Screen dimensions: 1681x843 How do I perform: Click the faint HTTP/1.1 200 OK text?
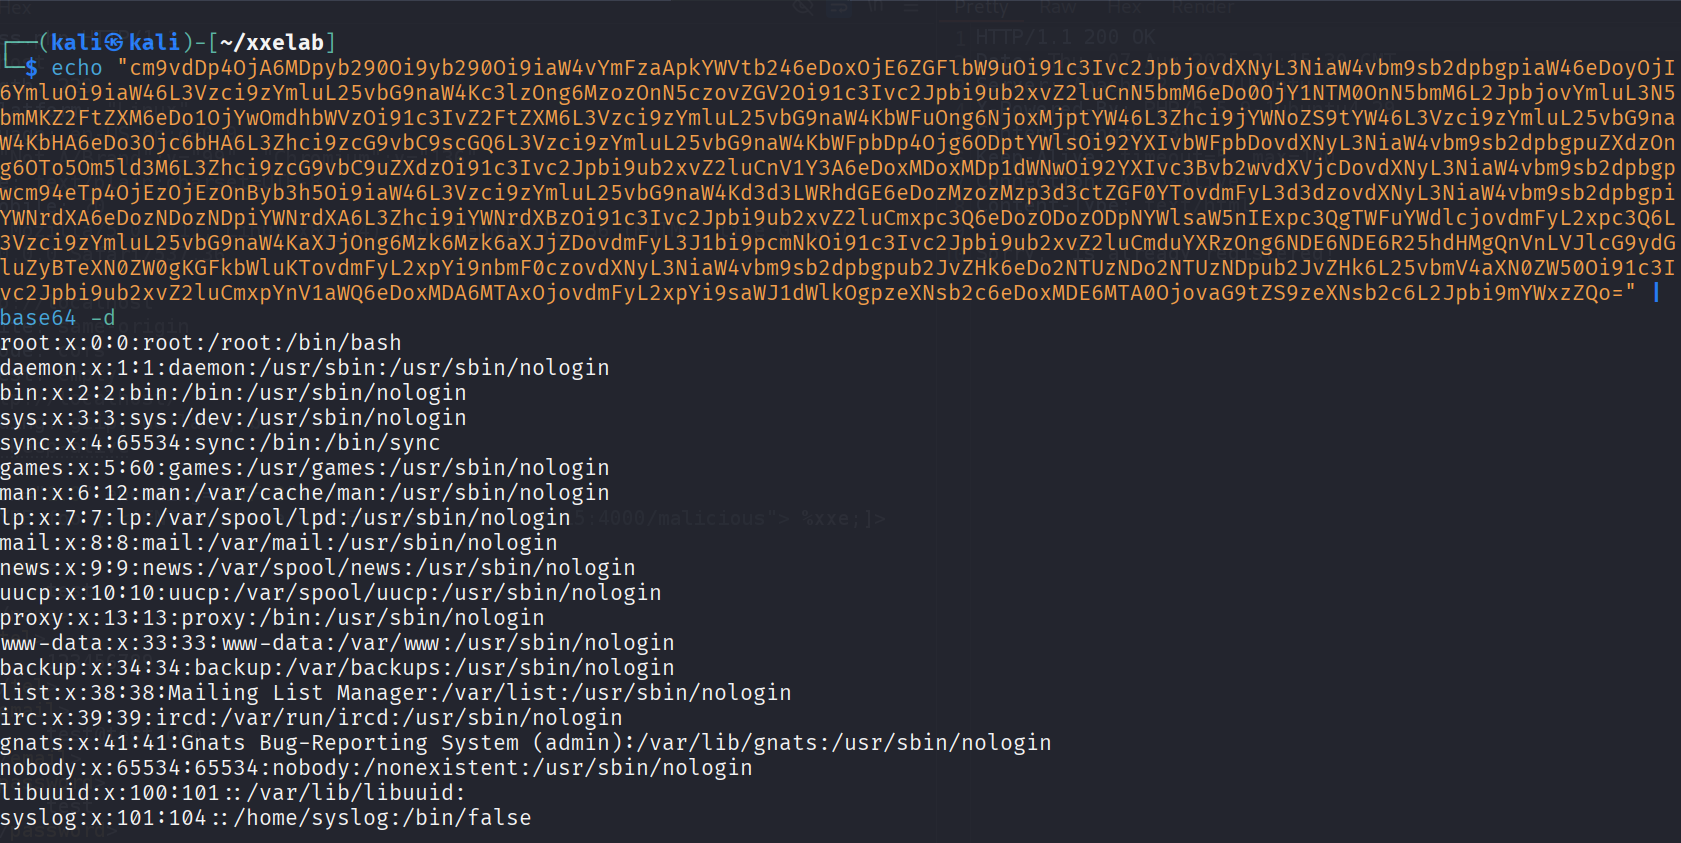coord(1065,37)
